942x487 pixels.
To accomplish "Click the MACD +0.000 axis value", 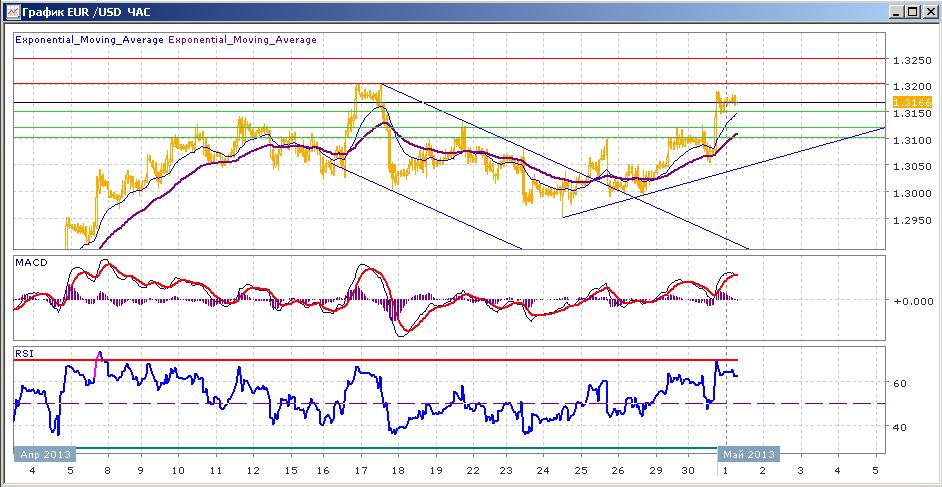I will point(914,301).
